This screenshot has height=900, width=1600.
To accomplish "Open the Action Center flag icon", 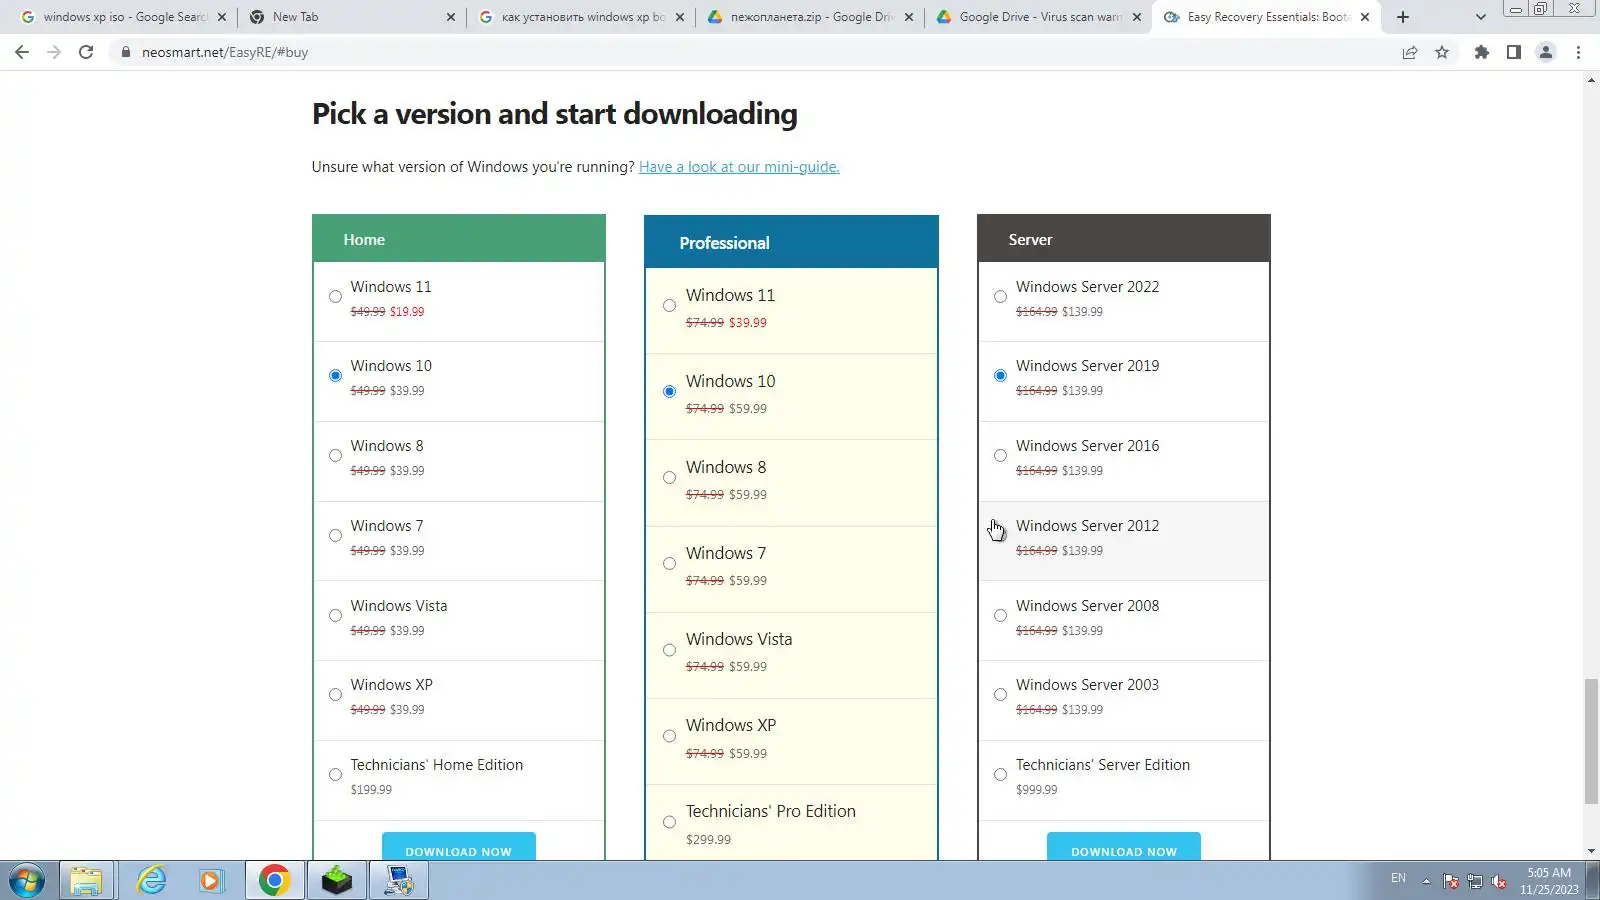I will click(1451, 881).
